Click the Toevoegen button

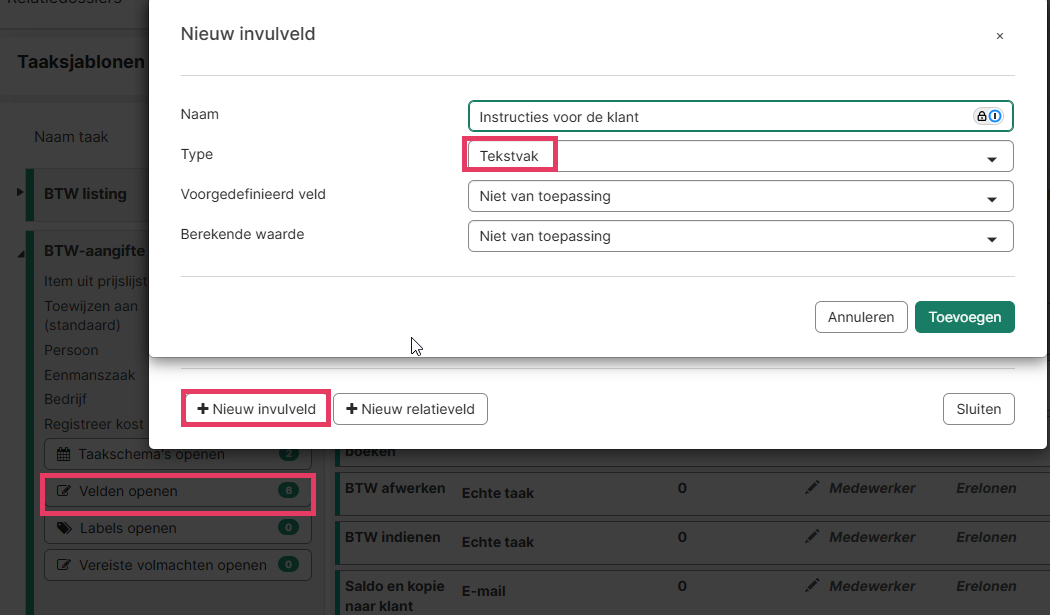point(965,317)
